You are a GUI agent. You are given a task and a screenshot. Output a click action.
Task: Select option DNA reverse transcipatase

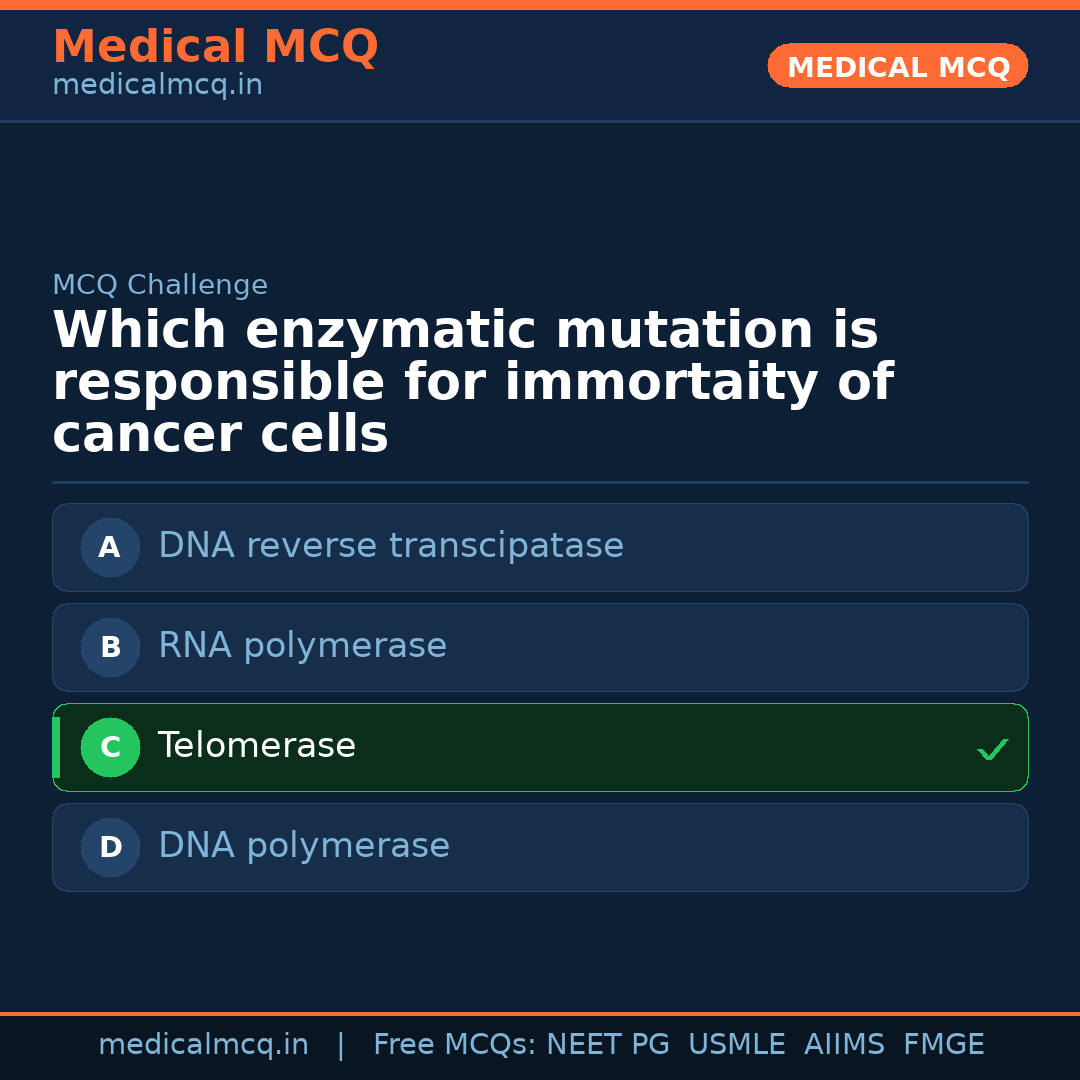390,546
